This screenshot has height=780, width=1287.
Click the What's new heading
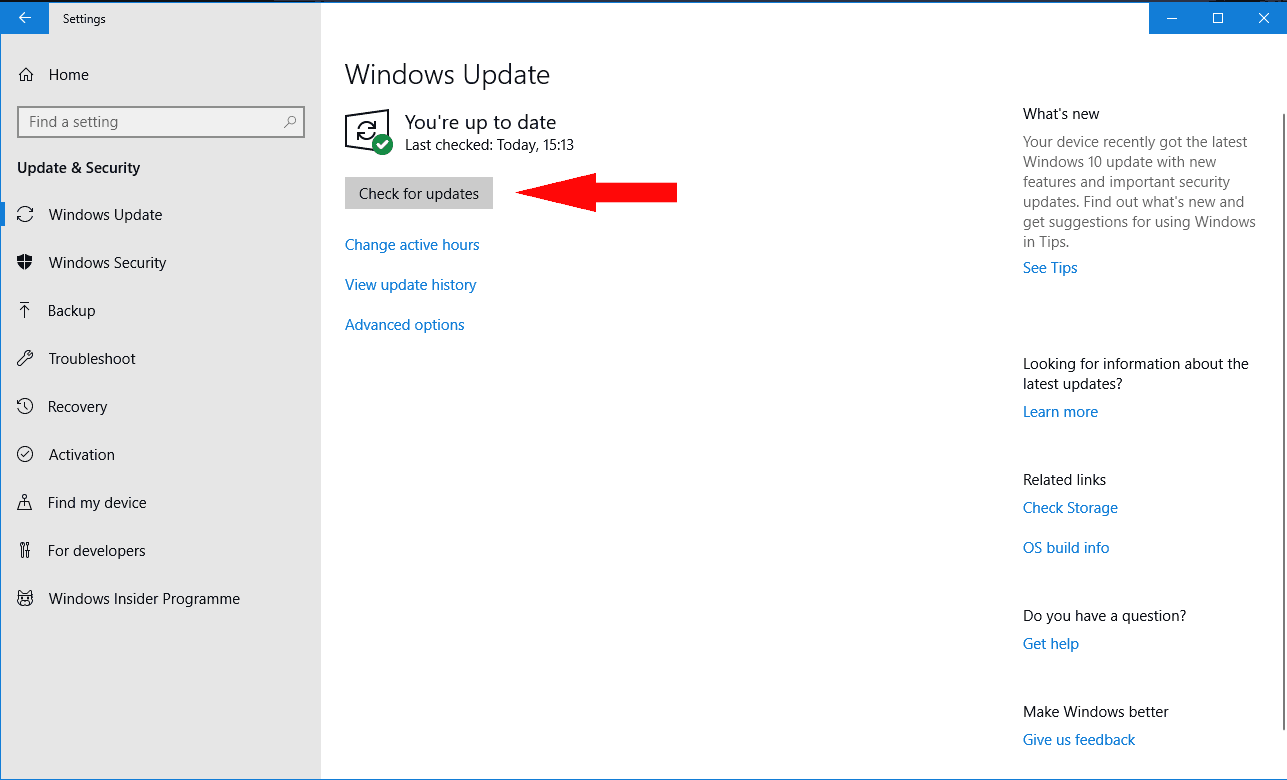point(1061,114)
